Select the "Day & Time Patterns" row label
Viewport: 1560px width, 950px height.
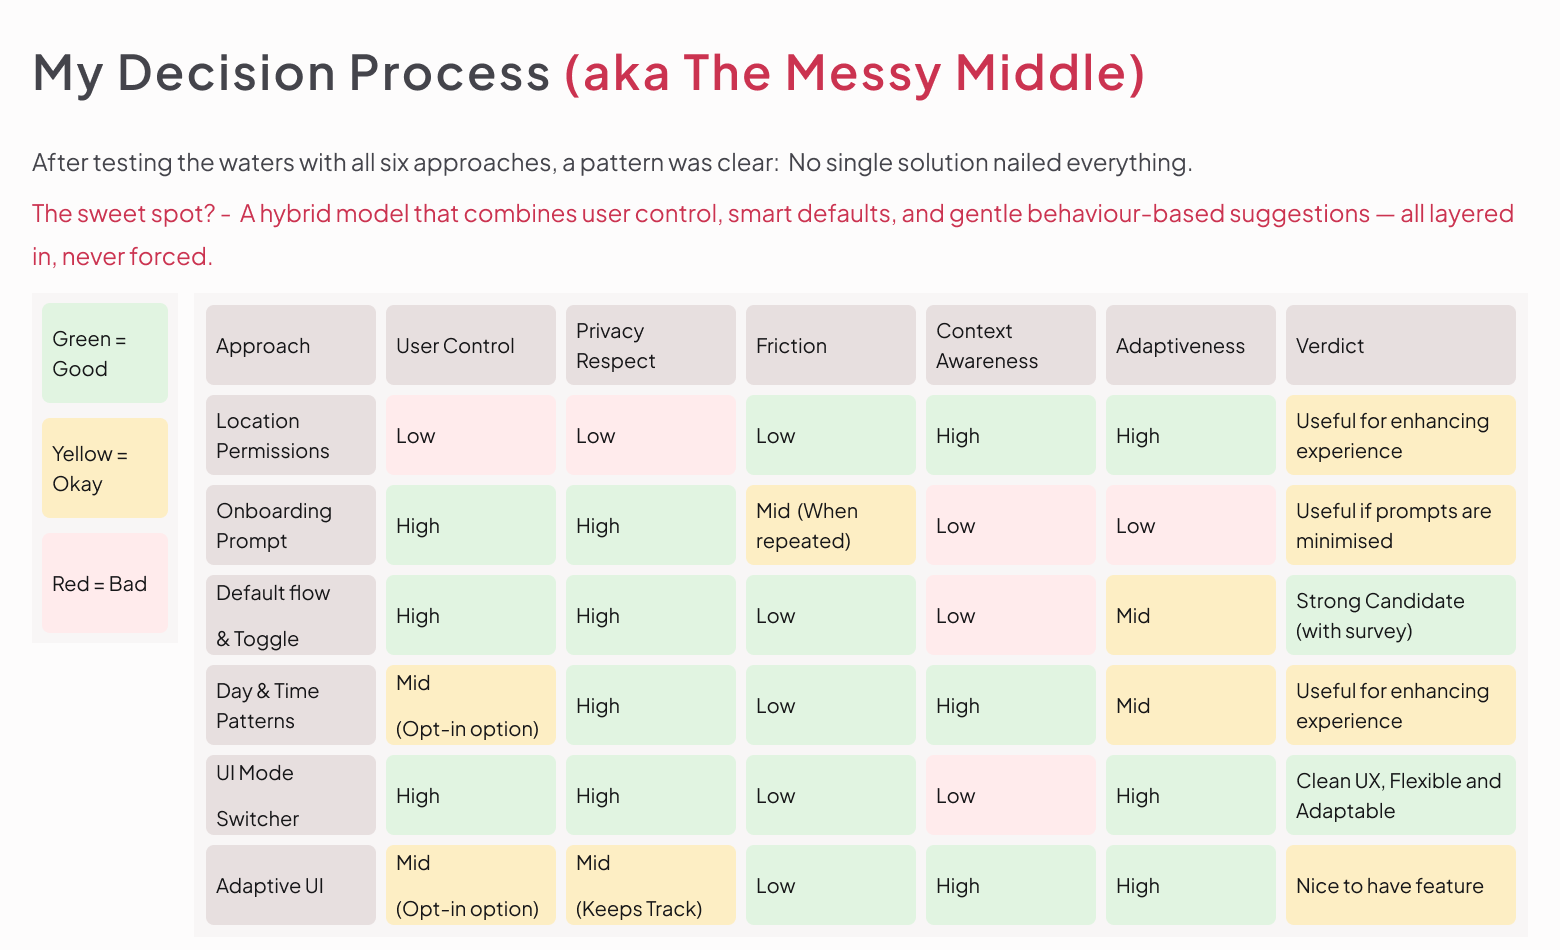pos(290,705)
